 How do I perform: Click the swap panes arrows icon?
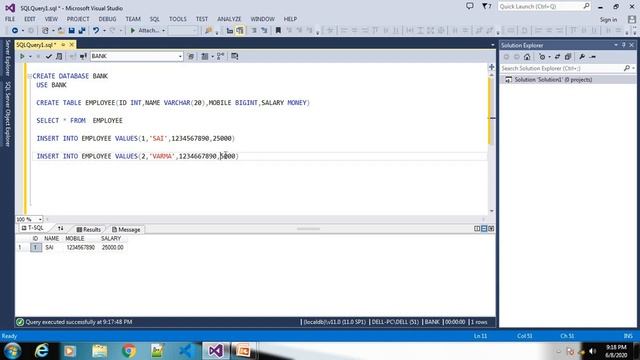pos(61,229)
